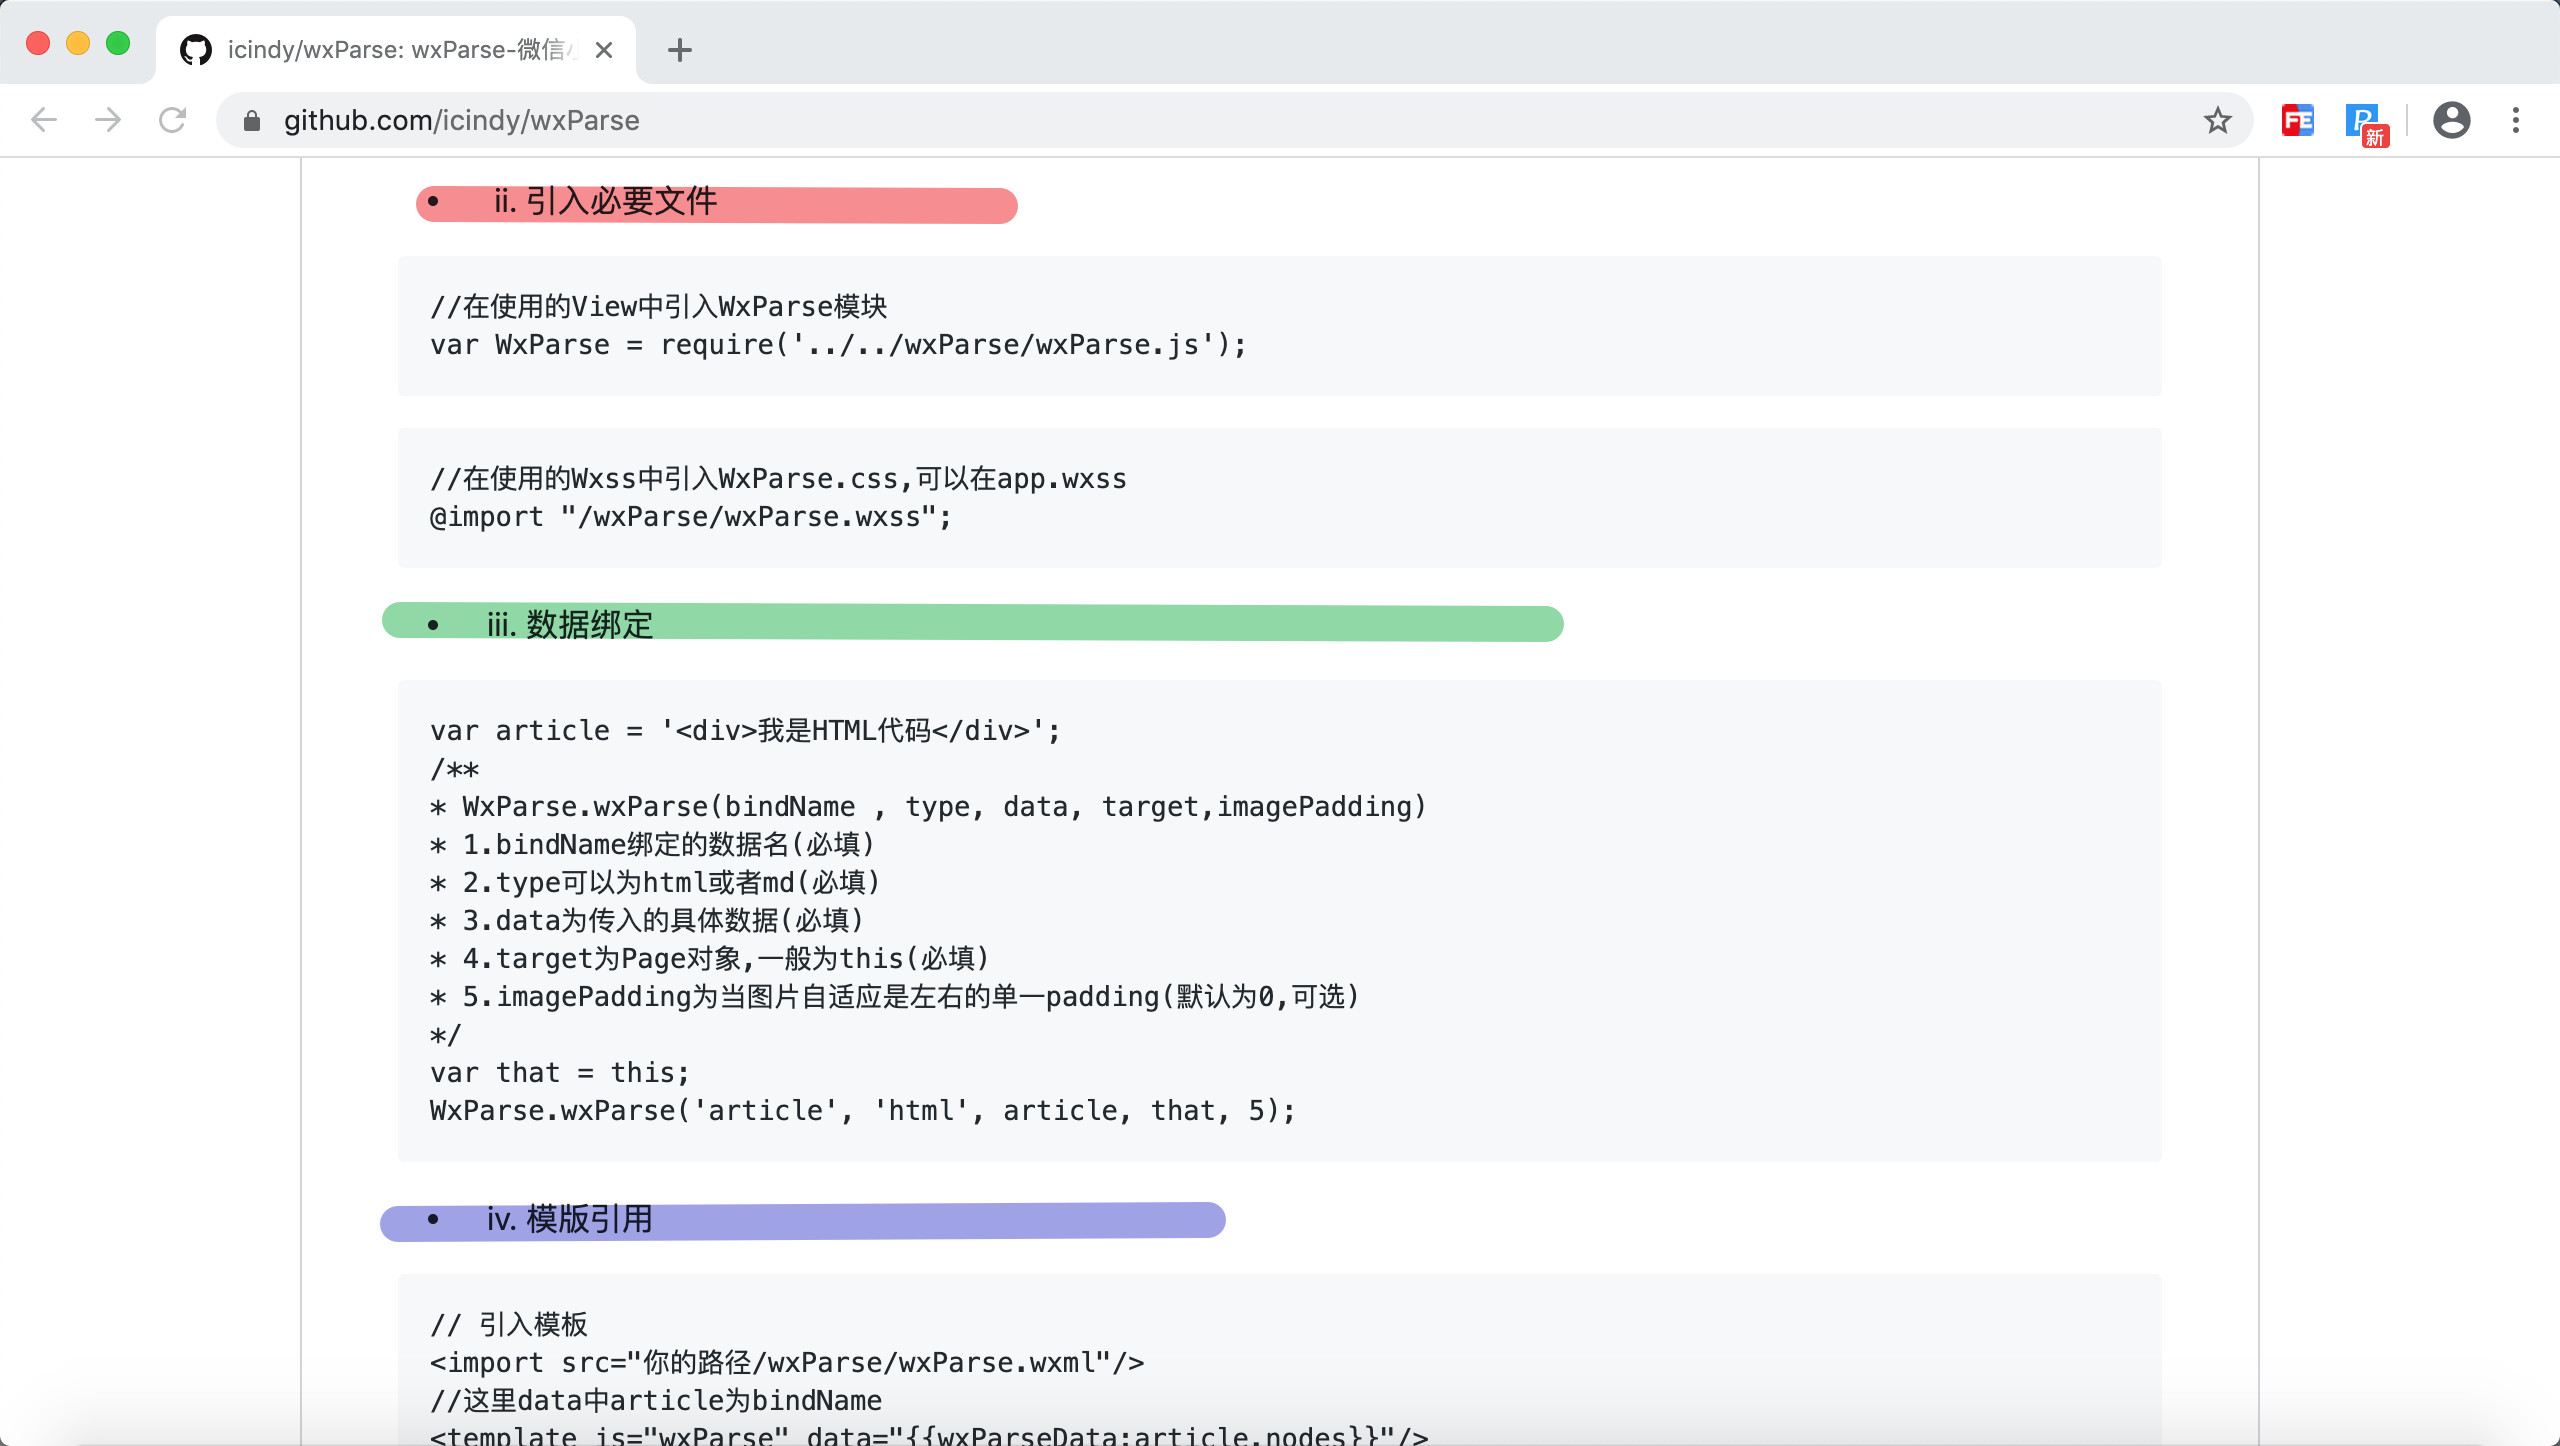2560x1446 pixels.
Task: Open a new browser tab
Action: [680, 50]
